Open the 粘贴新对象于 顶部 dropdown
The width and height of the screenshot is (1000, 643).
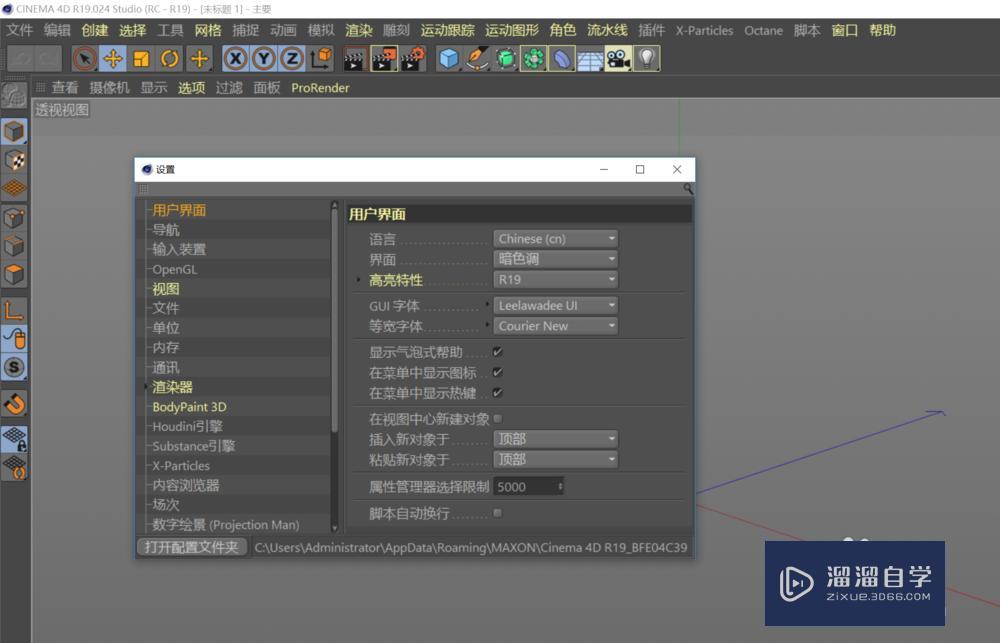[x=555, y=459]
